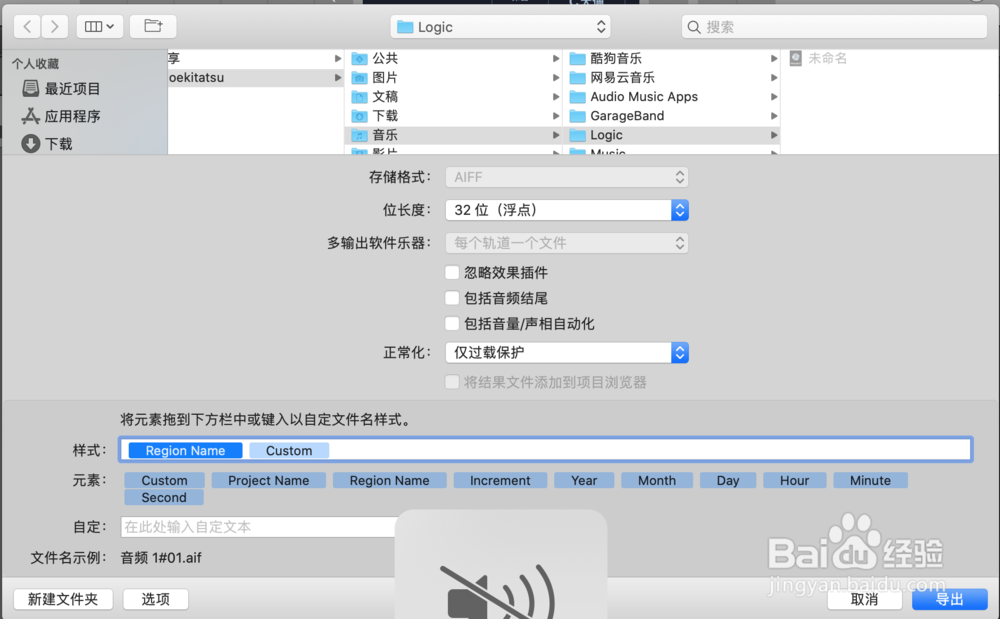Expand the Logic folder arrow

774,135
